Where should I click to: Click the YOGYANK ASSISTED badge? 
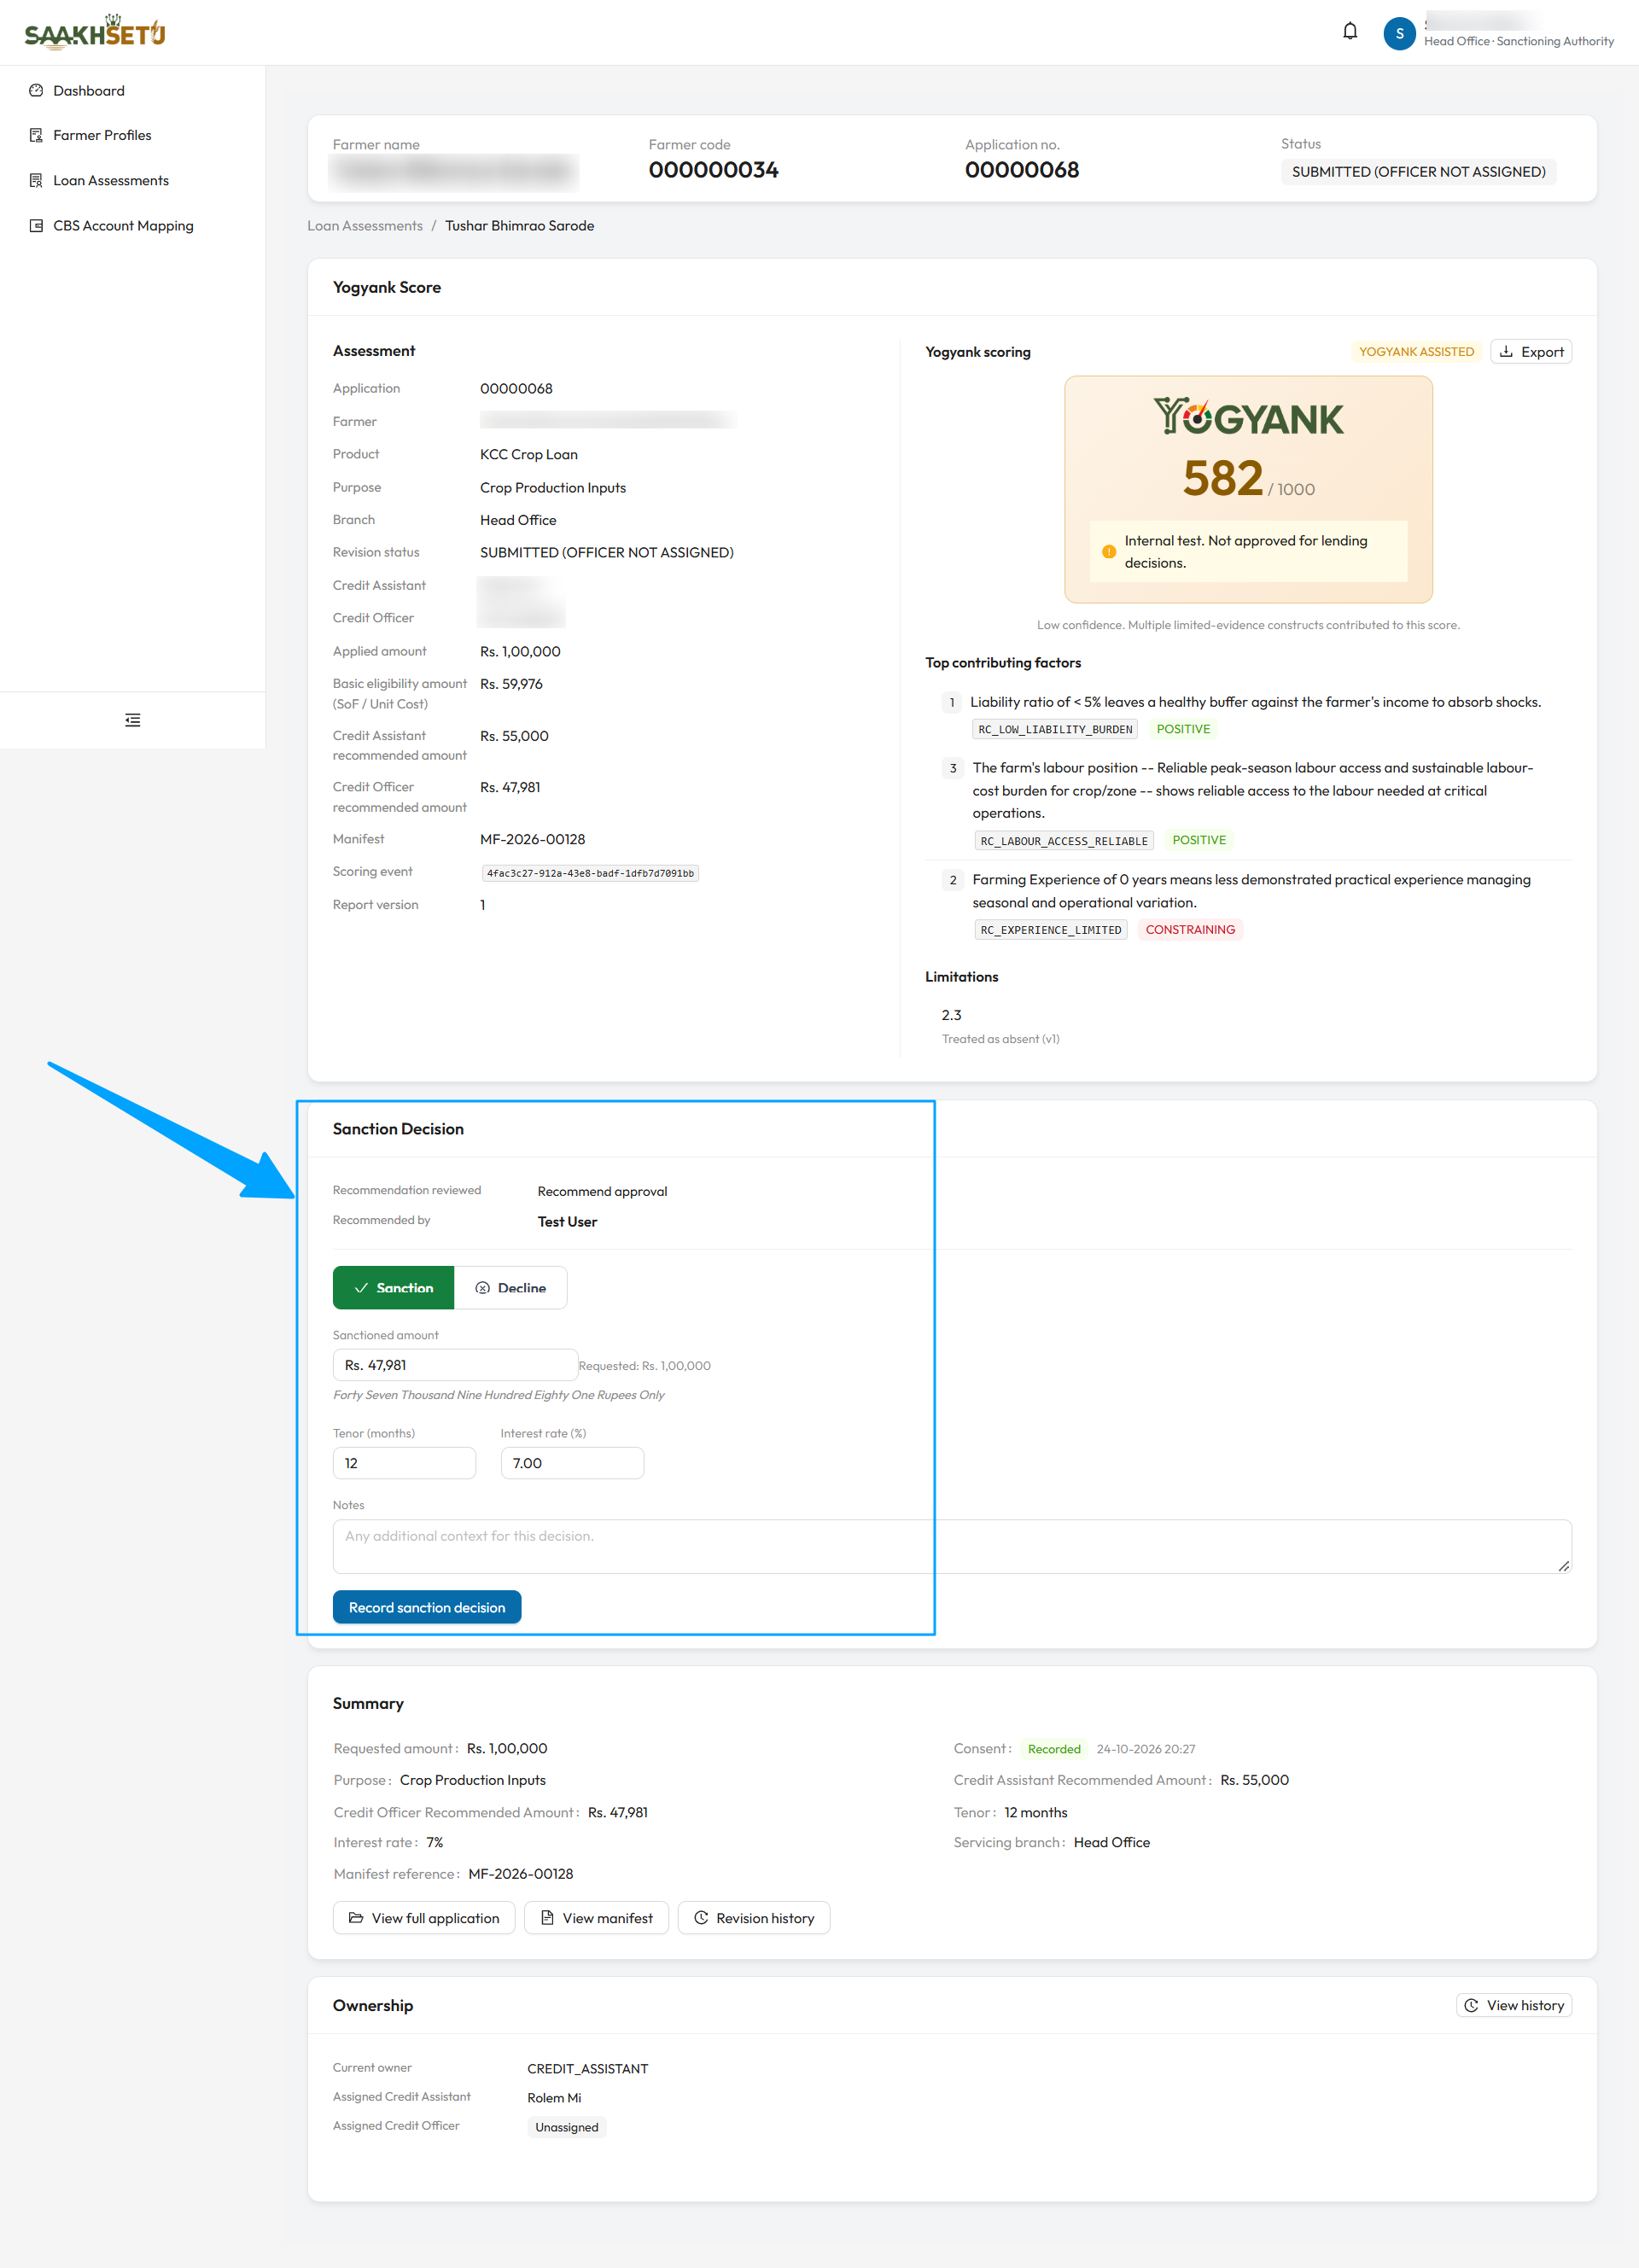(1416, 352)
